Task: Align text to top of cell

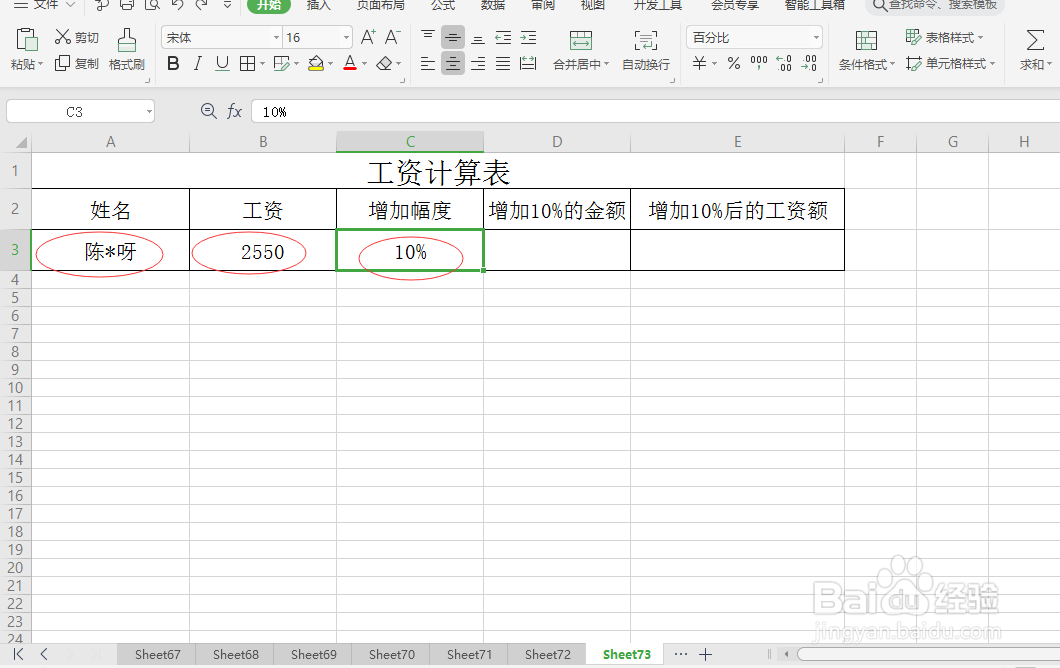Action: coord(427,37)
